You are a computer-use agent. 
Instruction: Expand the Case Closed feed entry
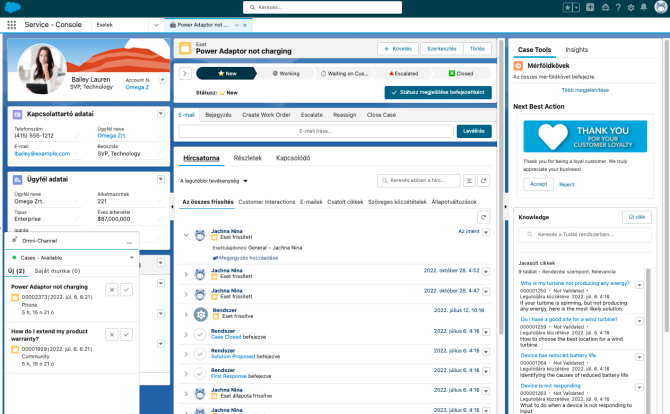pos(185,337)
